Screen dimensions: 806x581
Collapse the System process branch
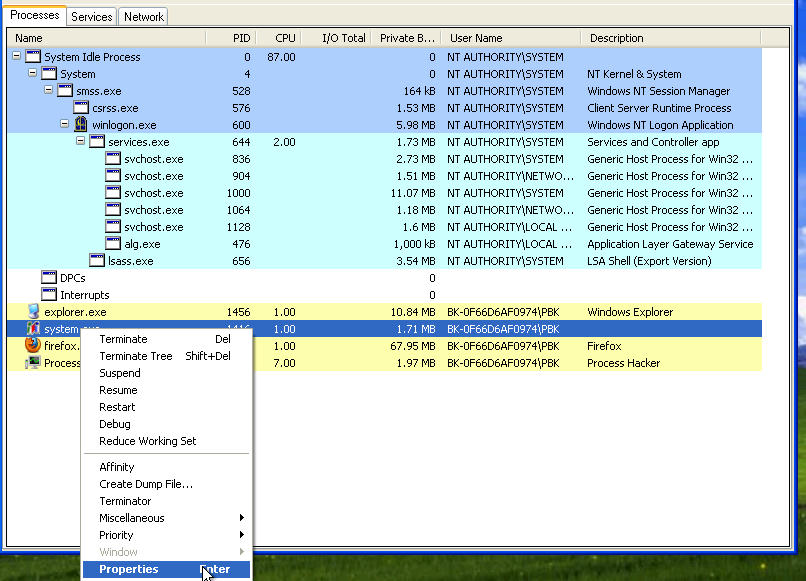[32, 72]
